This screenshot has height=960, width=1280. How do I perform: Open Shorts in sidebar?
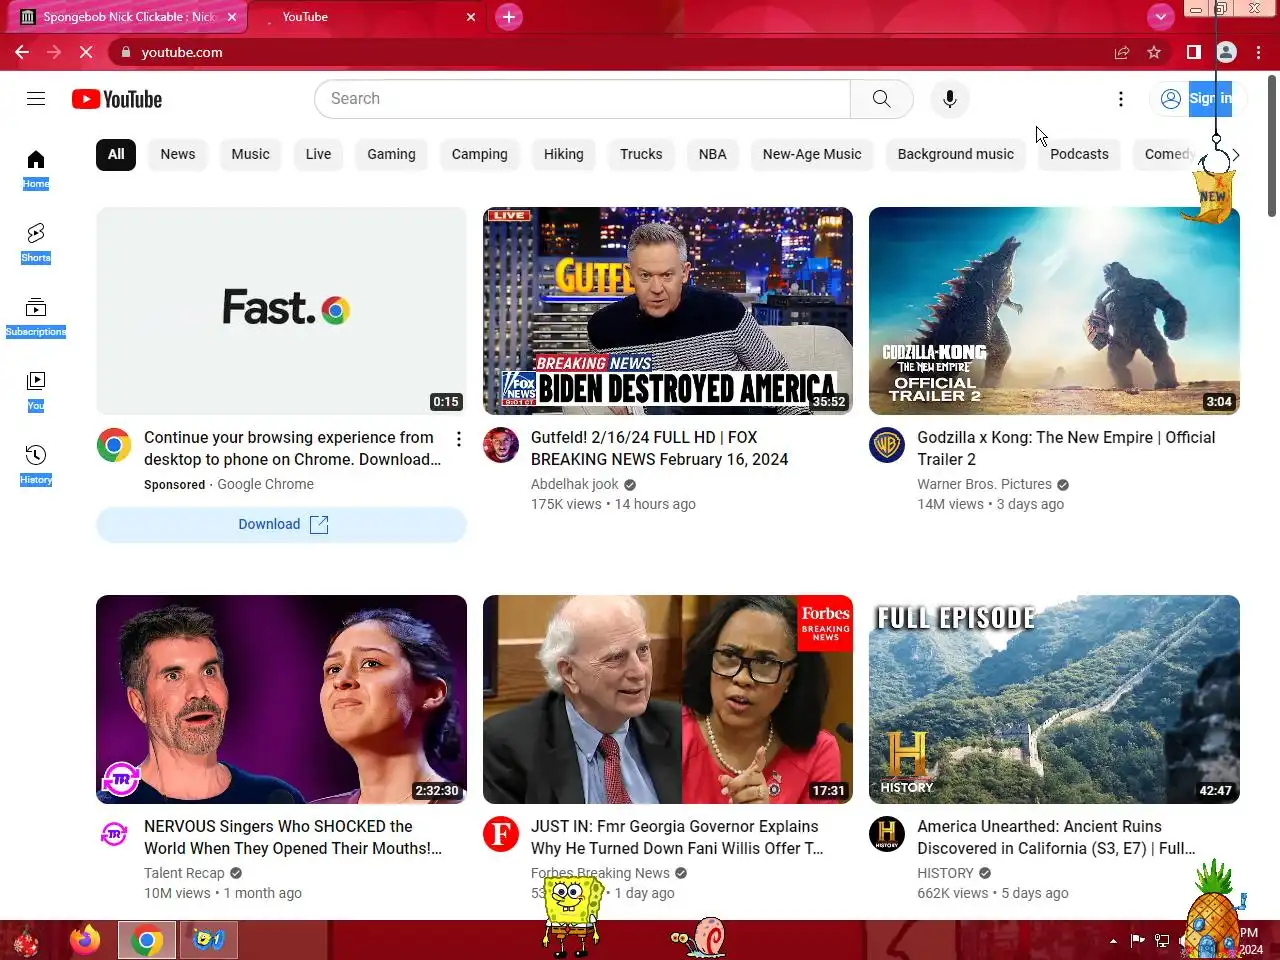(36, 243)
